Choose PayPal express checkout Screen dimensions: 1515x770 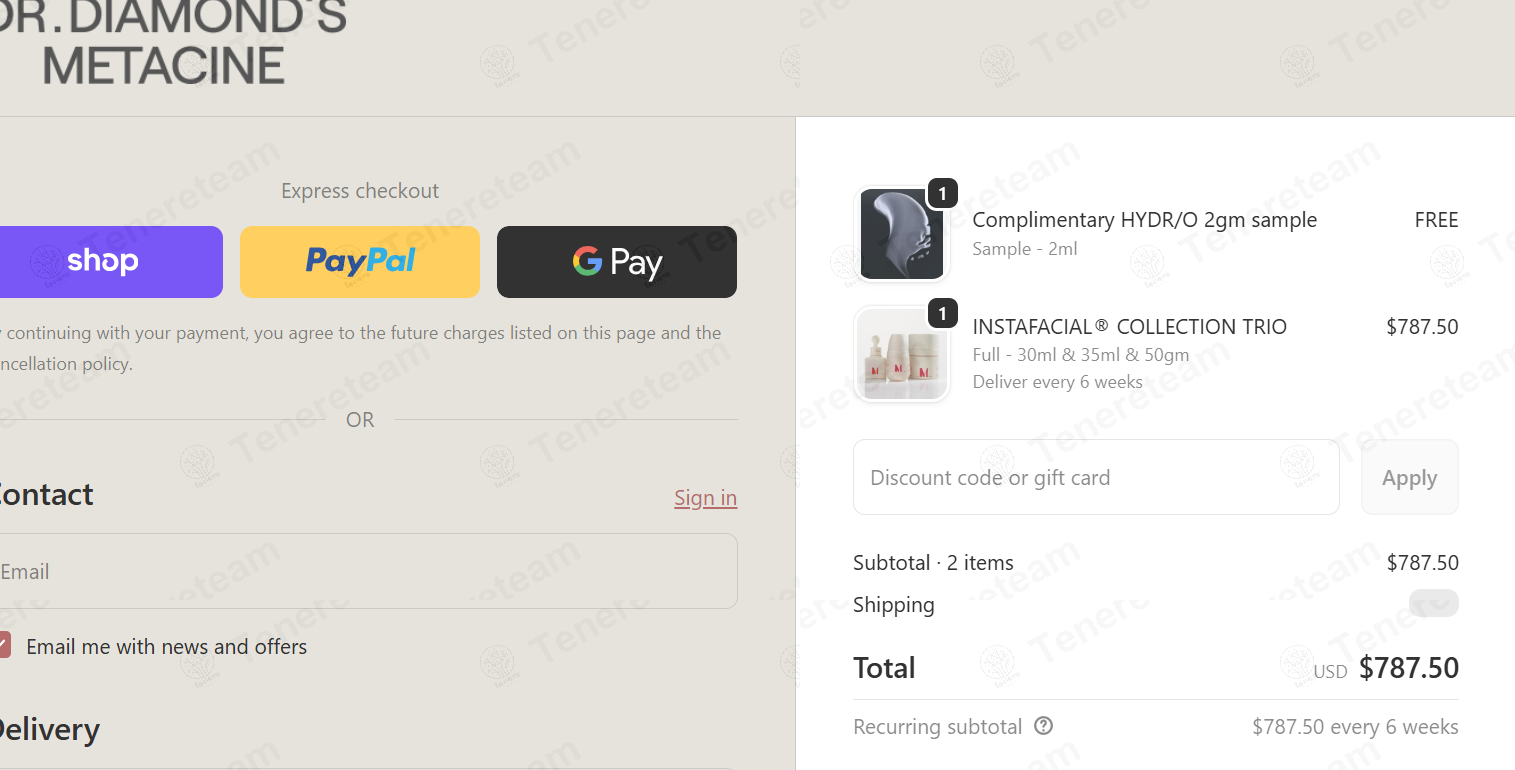coord(360,262)
